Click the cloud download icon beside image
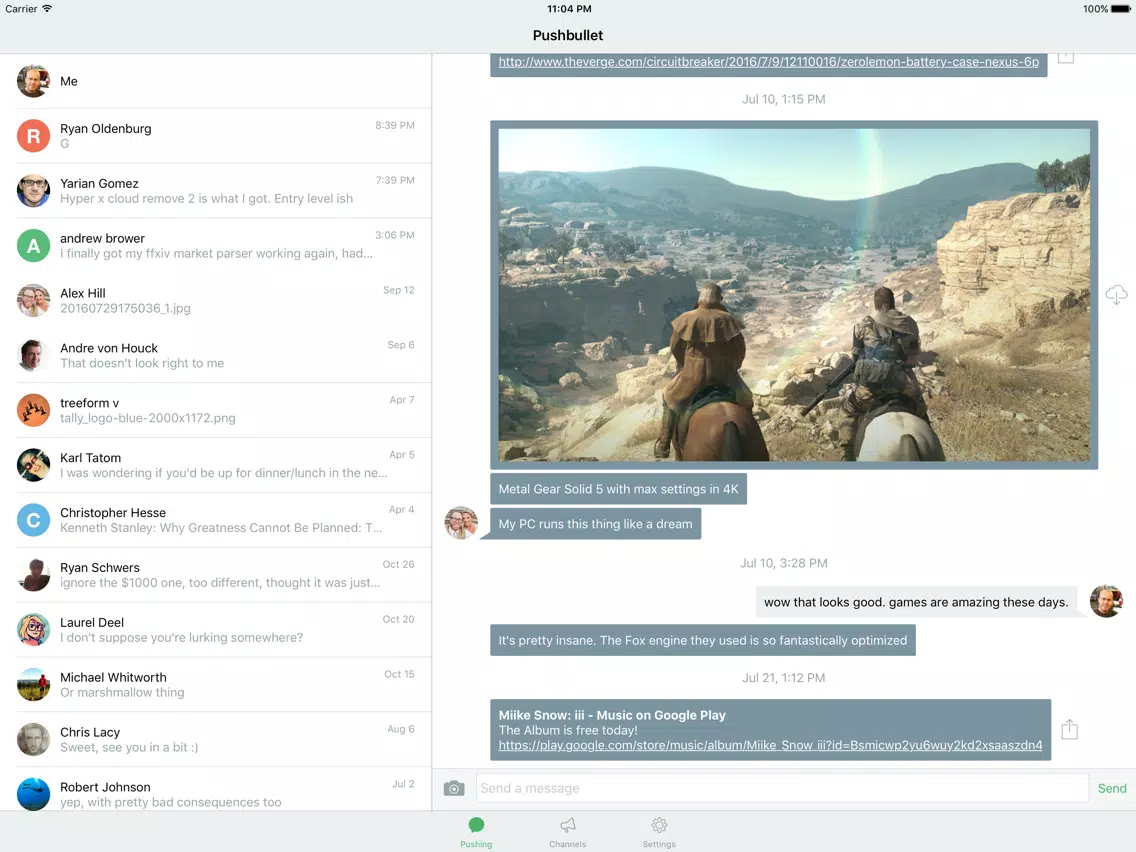 click(1116, 294)
